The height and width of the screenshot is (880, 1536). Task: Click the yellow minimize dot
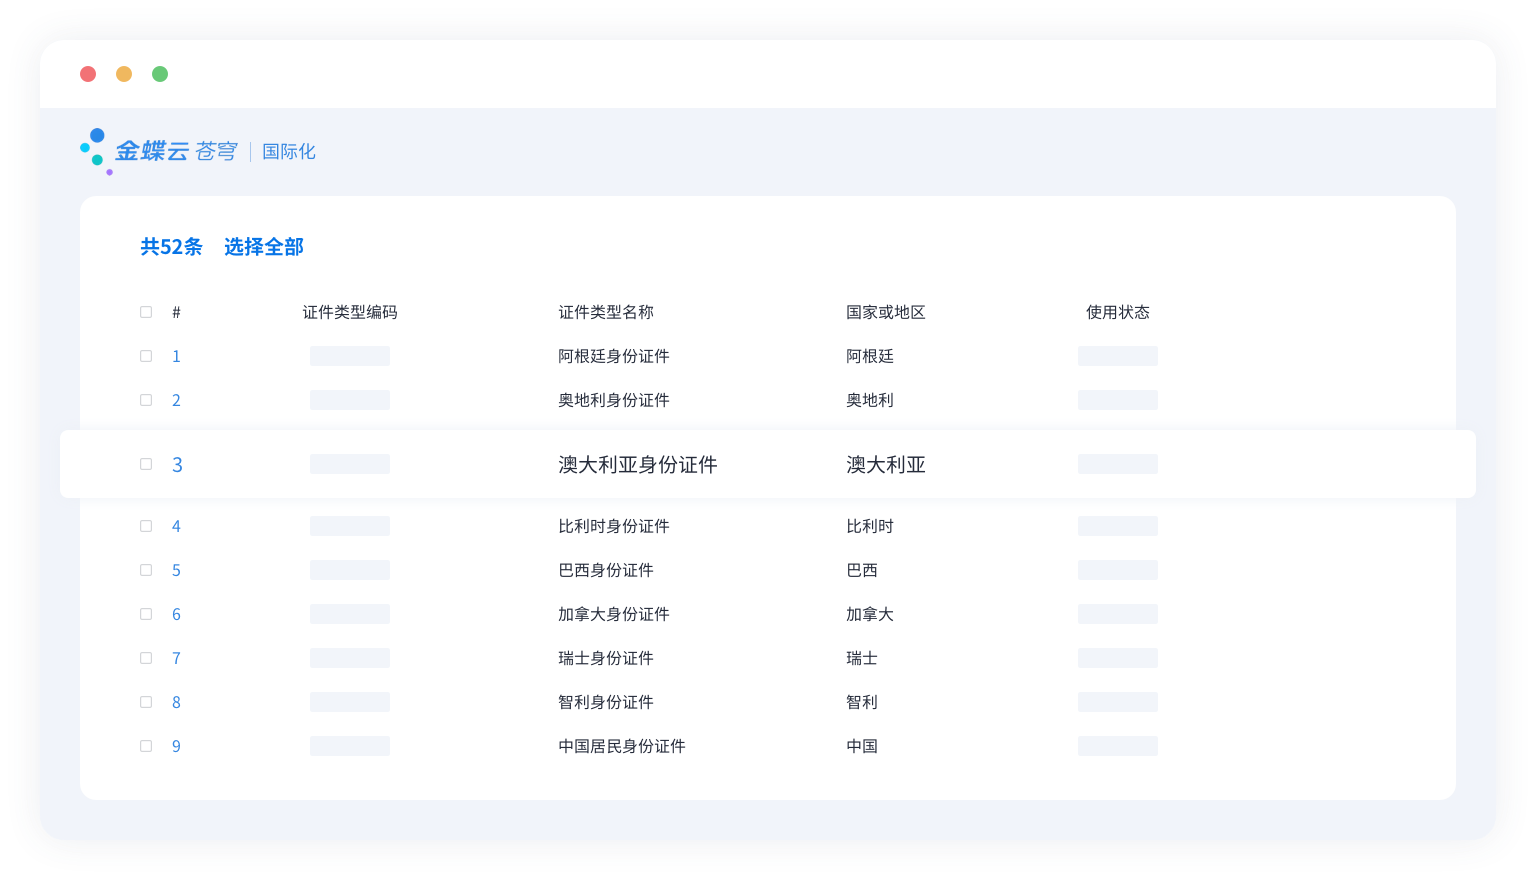point(124,74)
